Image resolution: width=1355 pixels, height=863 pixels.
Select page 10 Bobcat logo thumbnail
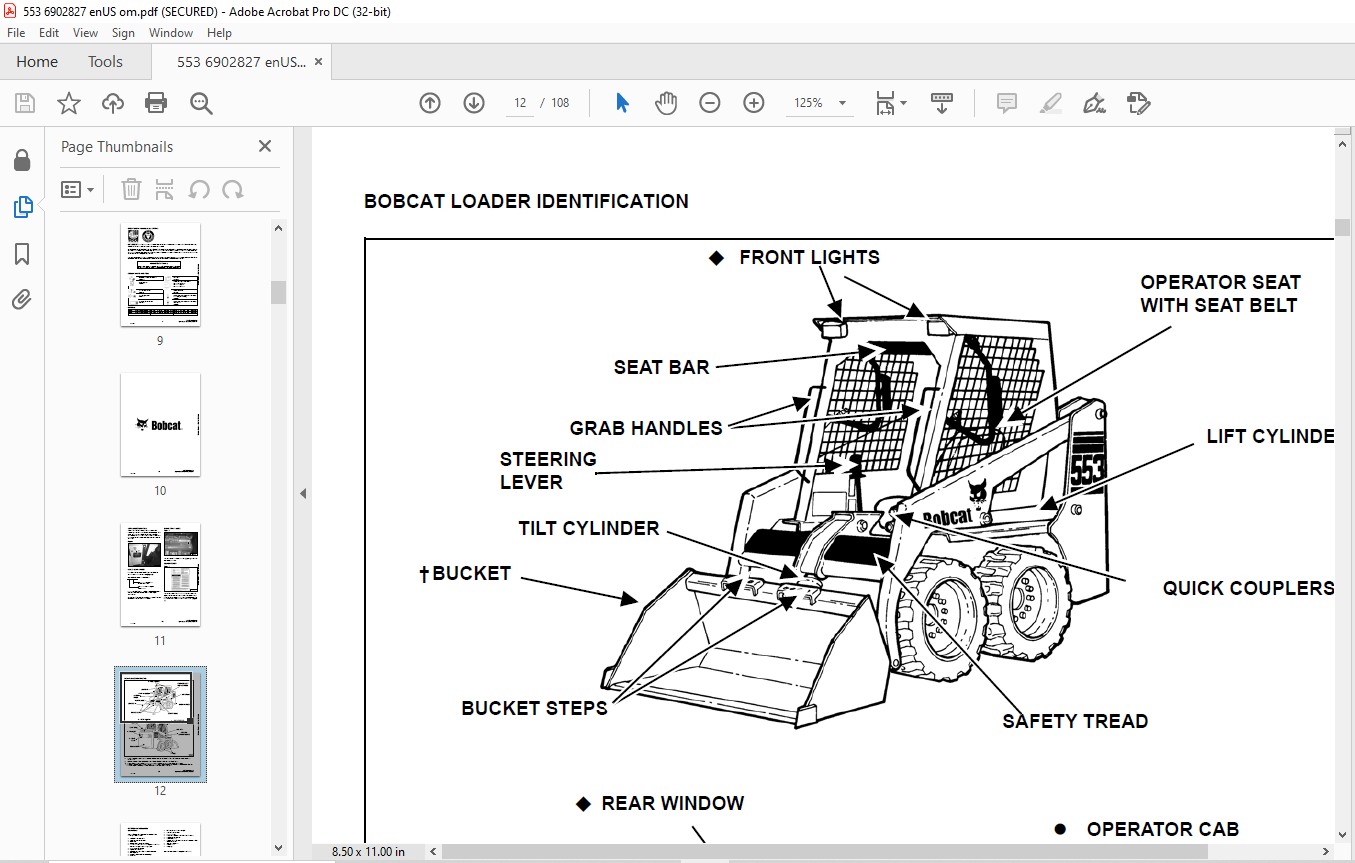point(160,425)
